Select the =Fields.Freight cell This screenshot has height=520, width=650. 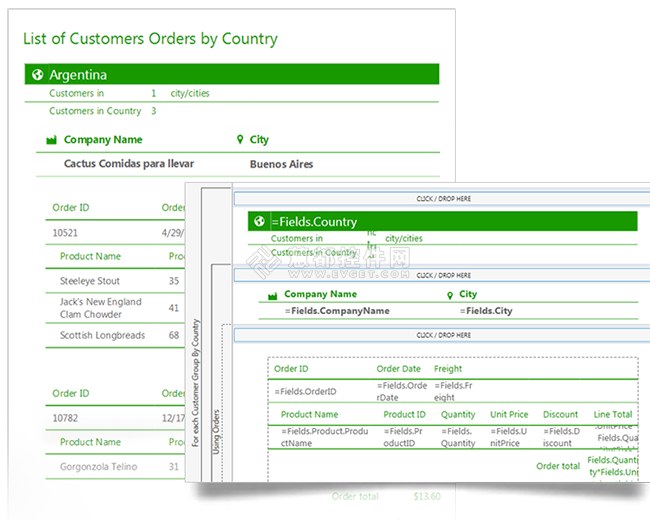pos(453,391)
